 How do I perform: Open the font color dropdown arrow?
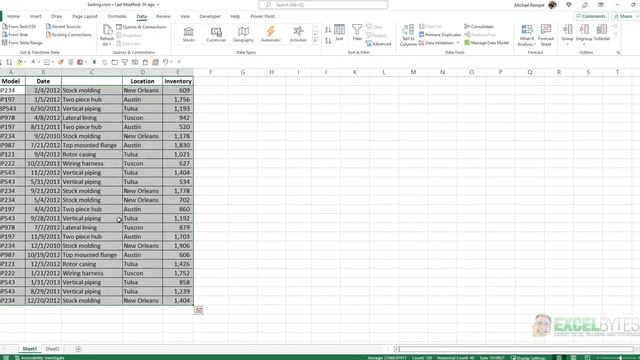click(38, 62)
